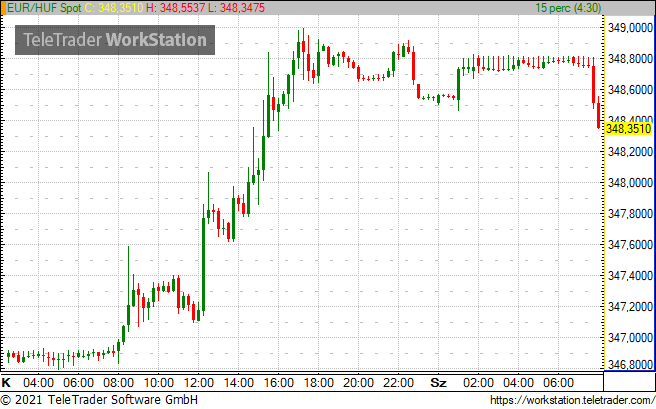Click the high value H: 348,5537
Screen dimensions: 656x409
pyautogui.click(x=176, y=8)
